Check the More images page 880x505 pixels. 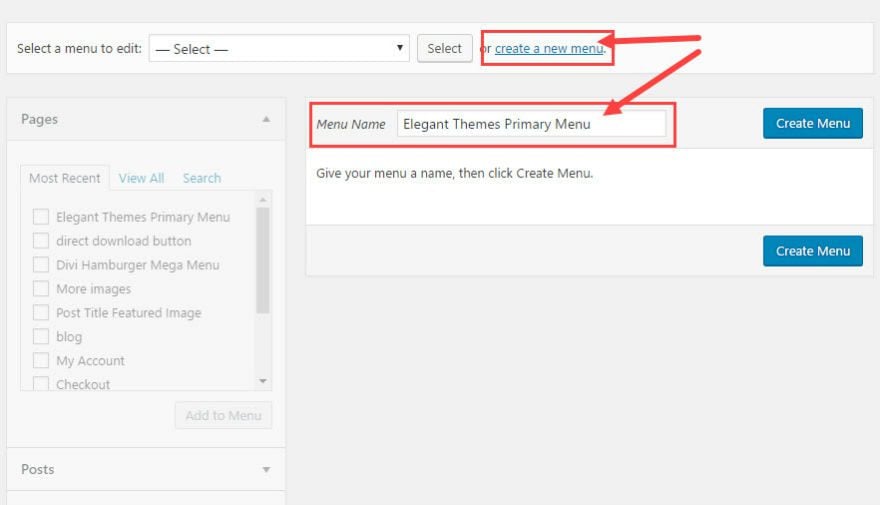(x=41, y=288)
